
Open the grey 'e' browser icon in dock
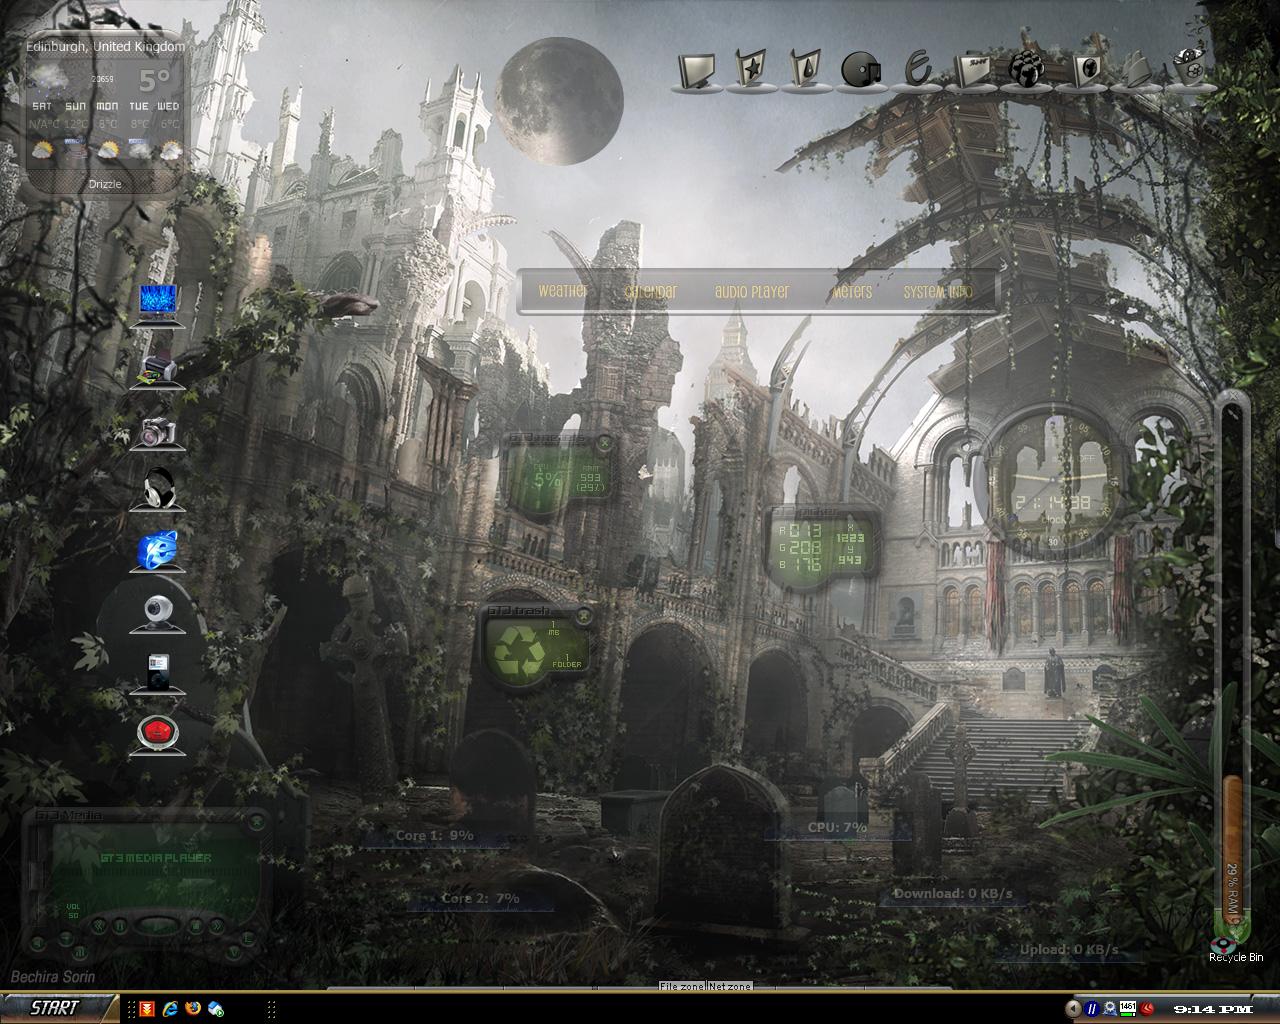[916, 69]
